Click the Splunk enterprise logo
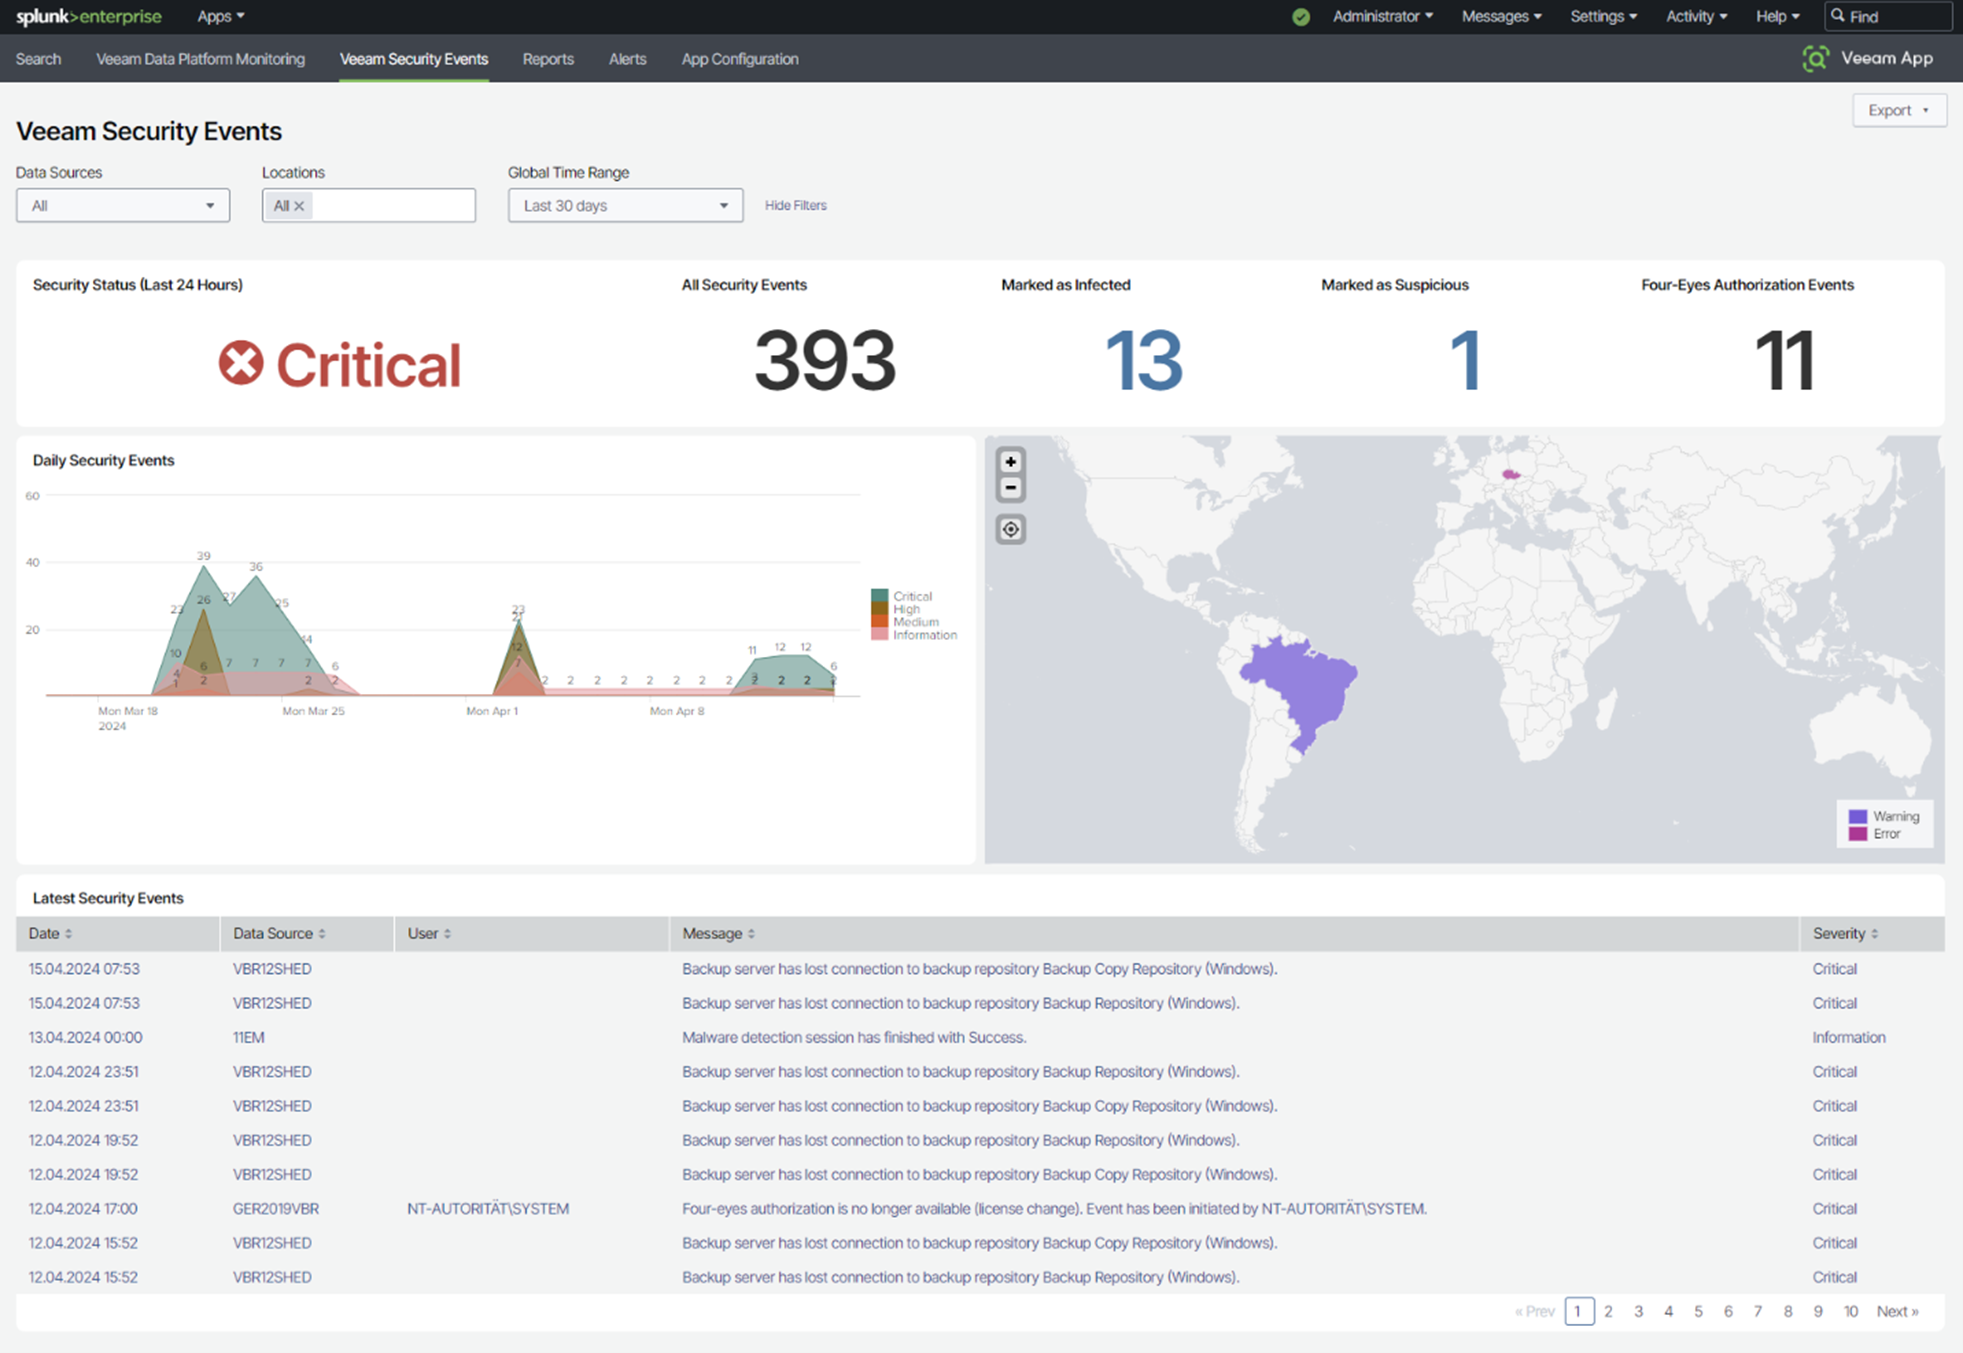Screen dimensions: 1963x1353 pyautogui.click(x=89, y=16)
